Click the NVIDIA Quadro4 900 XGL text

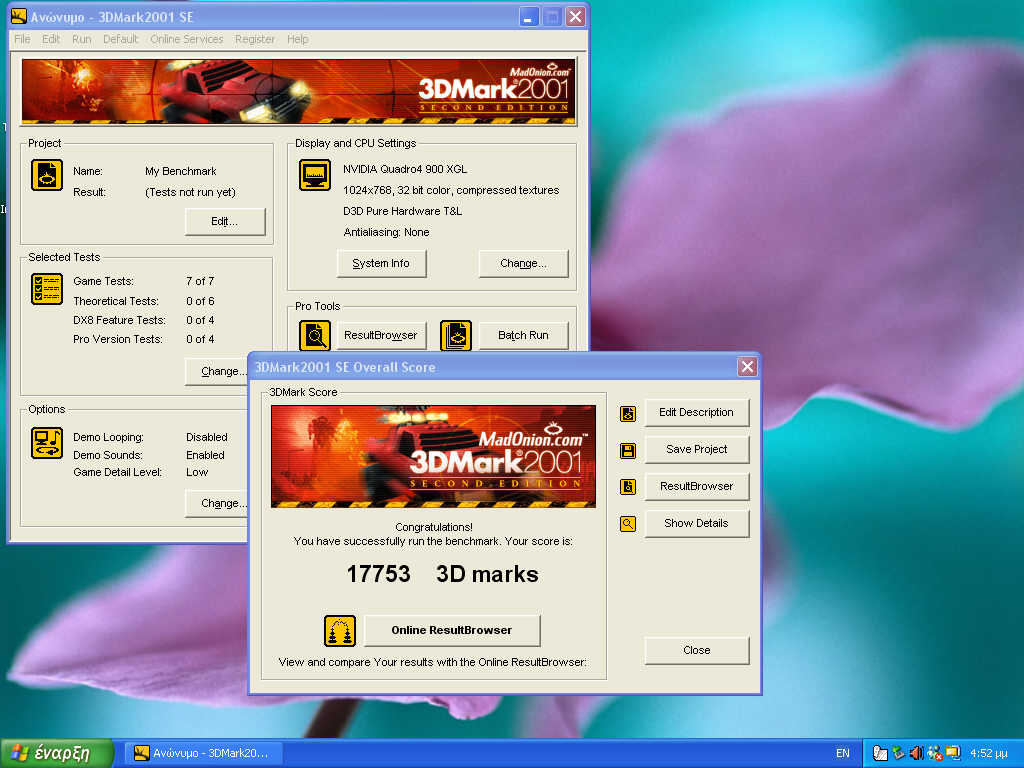(405, 169)
